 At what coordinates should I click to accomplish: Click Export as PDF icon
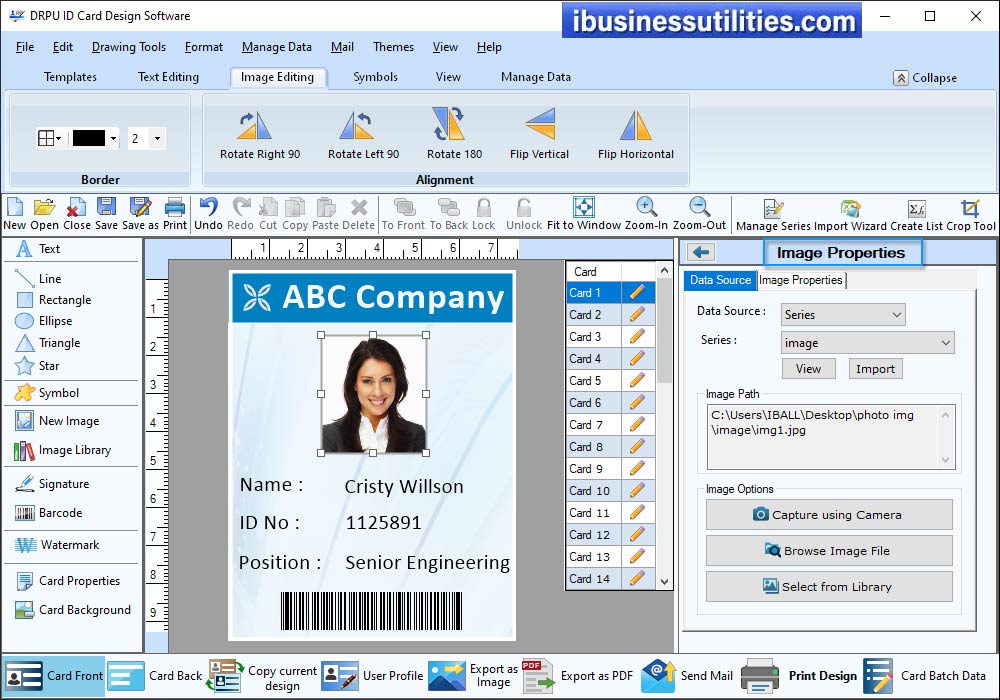[538, 676]
